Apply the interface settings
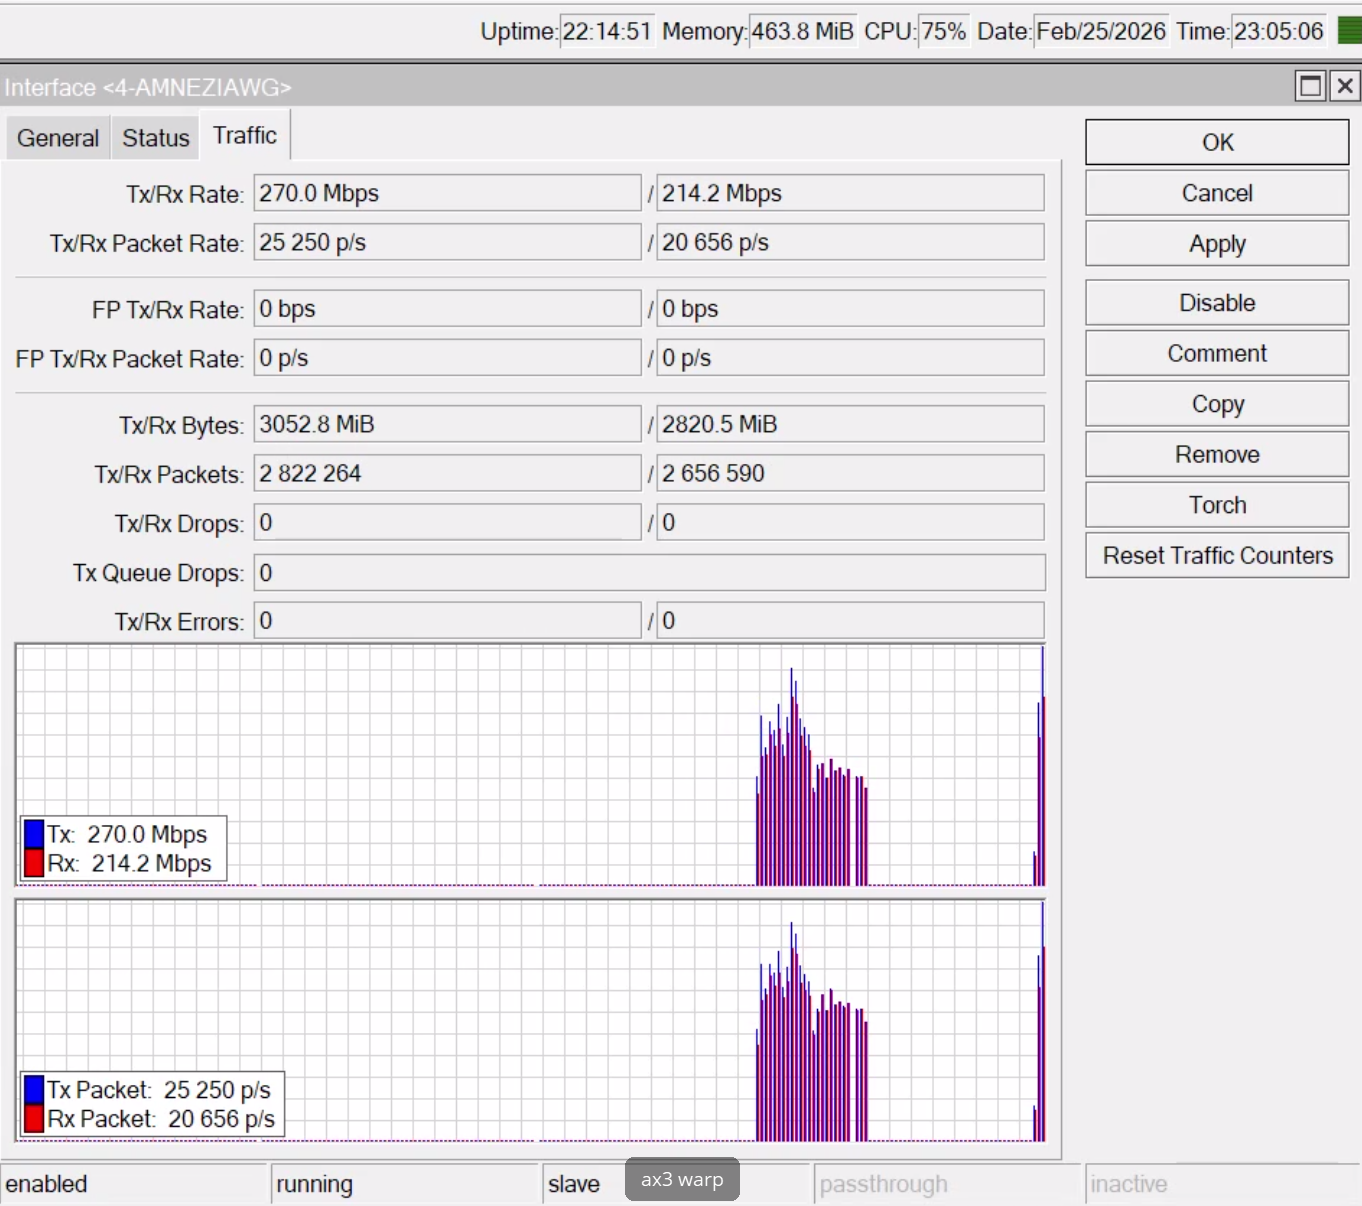1362x1206 pixels. point(1216,244)
